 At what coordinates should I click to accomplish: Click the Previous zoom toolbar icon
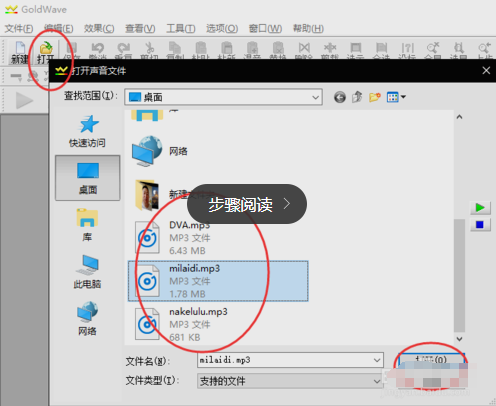tap(484, 50)
